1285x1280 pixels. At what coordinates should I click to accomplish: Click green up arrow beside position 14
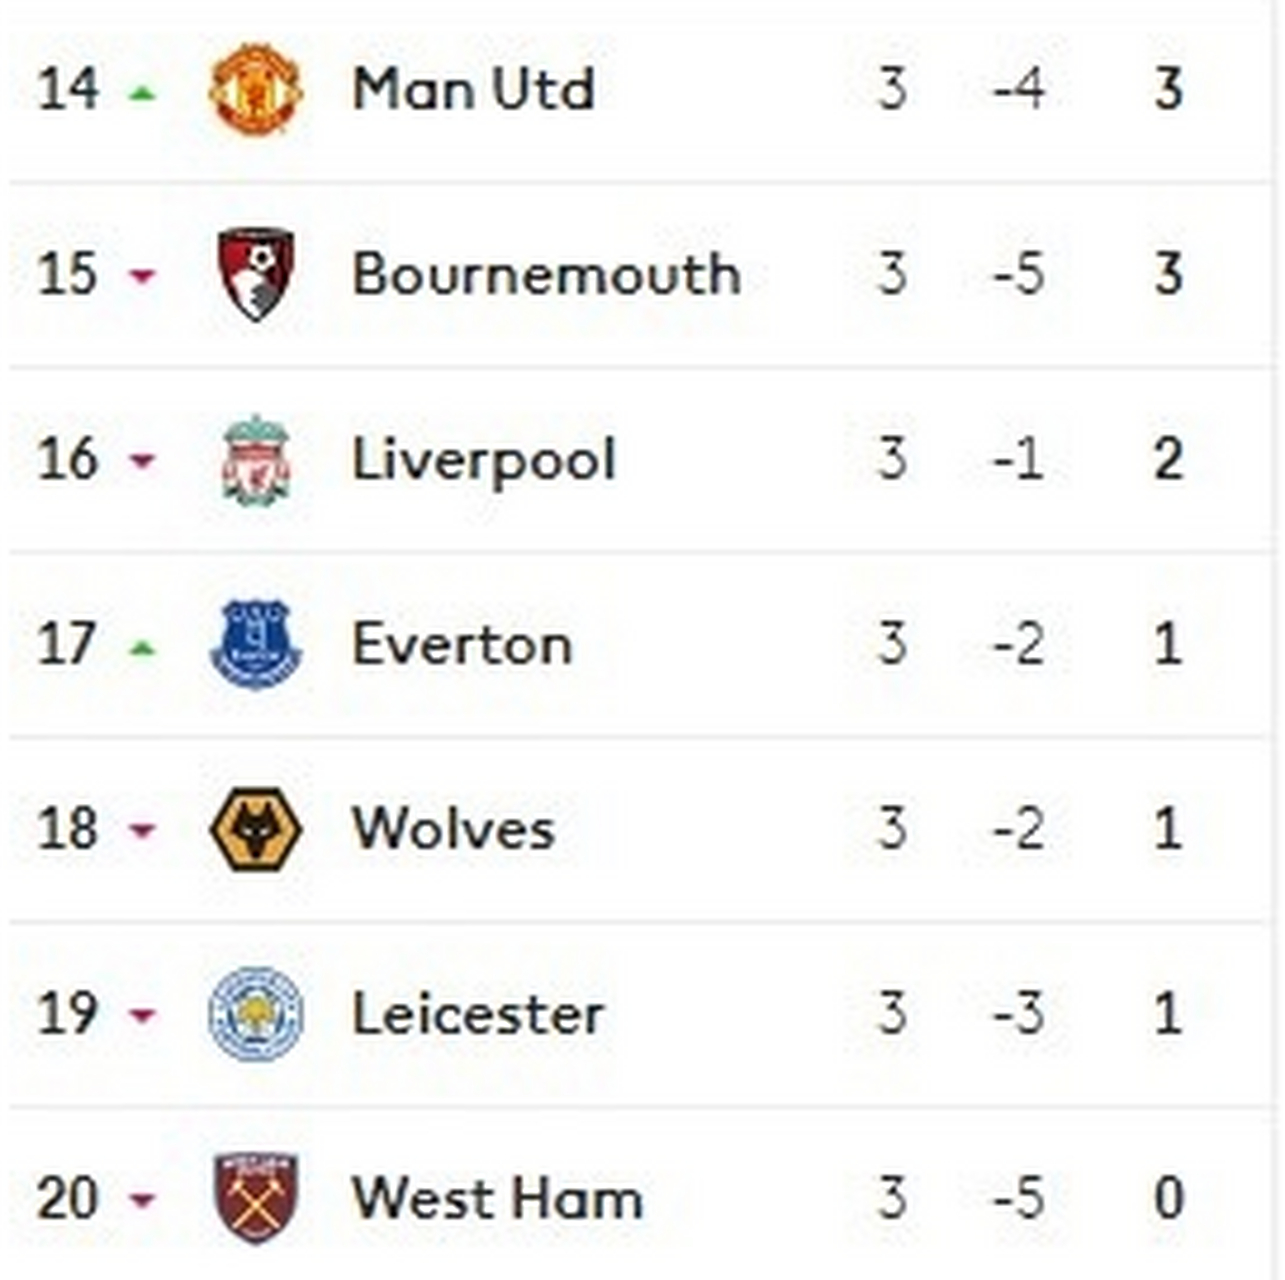[143, 93]
